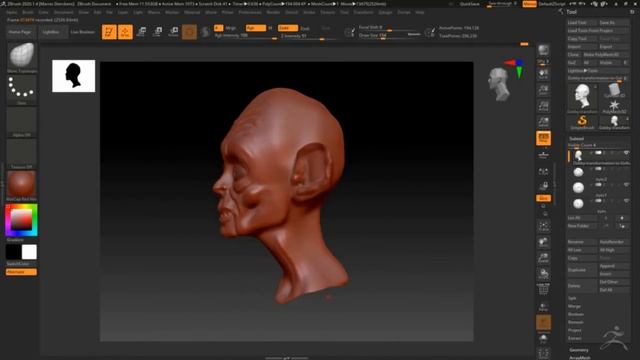The width and height of the screenshot is (640, 360).
Task: Click the Zoom3D icon in right shelf
Action: click(543, 258)
